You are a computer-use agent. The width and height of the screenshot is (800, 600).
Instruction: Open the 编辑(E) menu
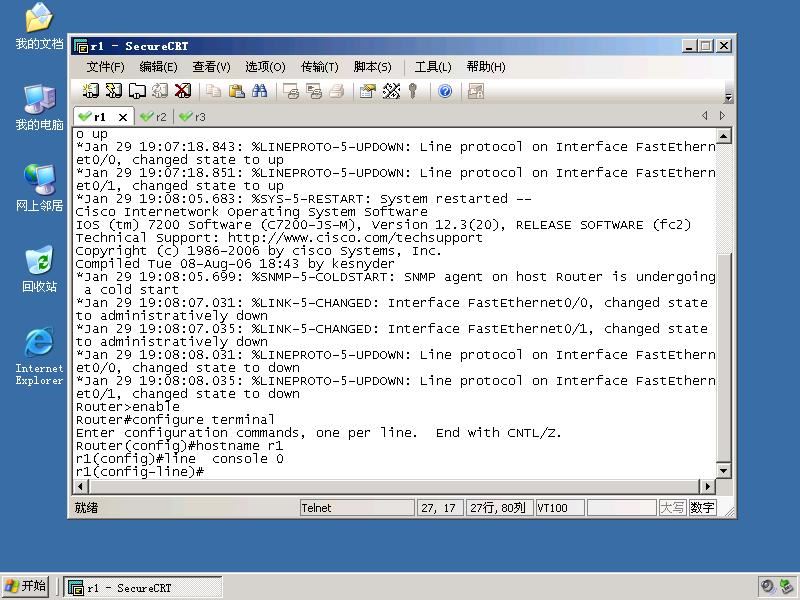coord(158,67)
